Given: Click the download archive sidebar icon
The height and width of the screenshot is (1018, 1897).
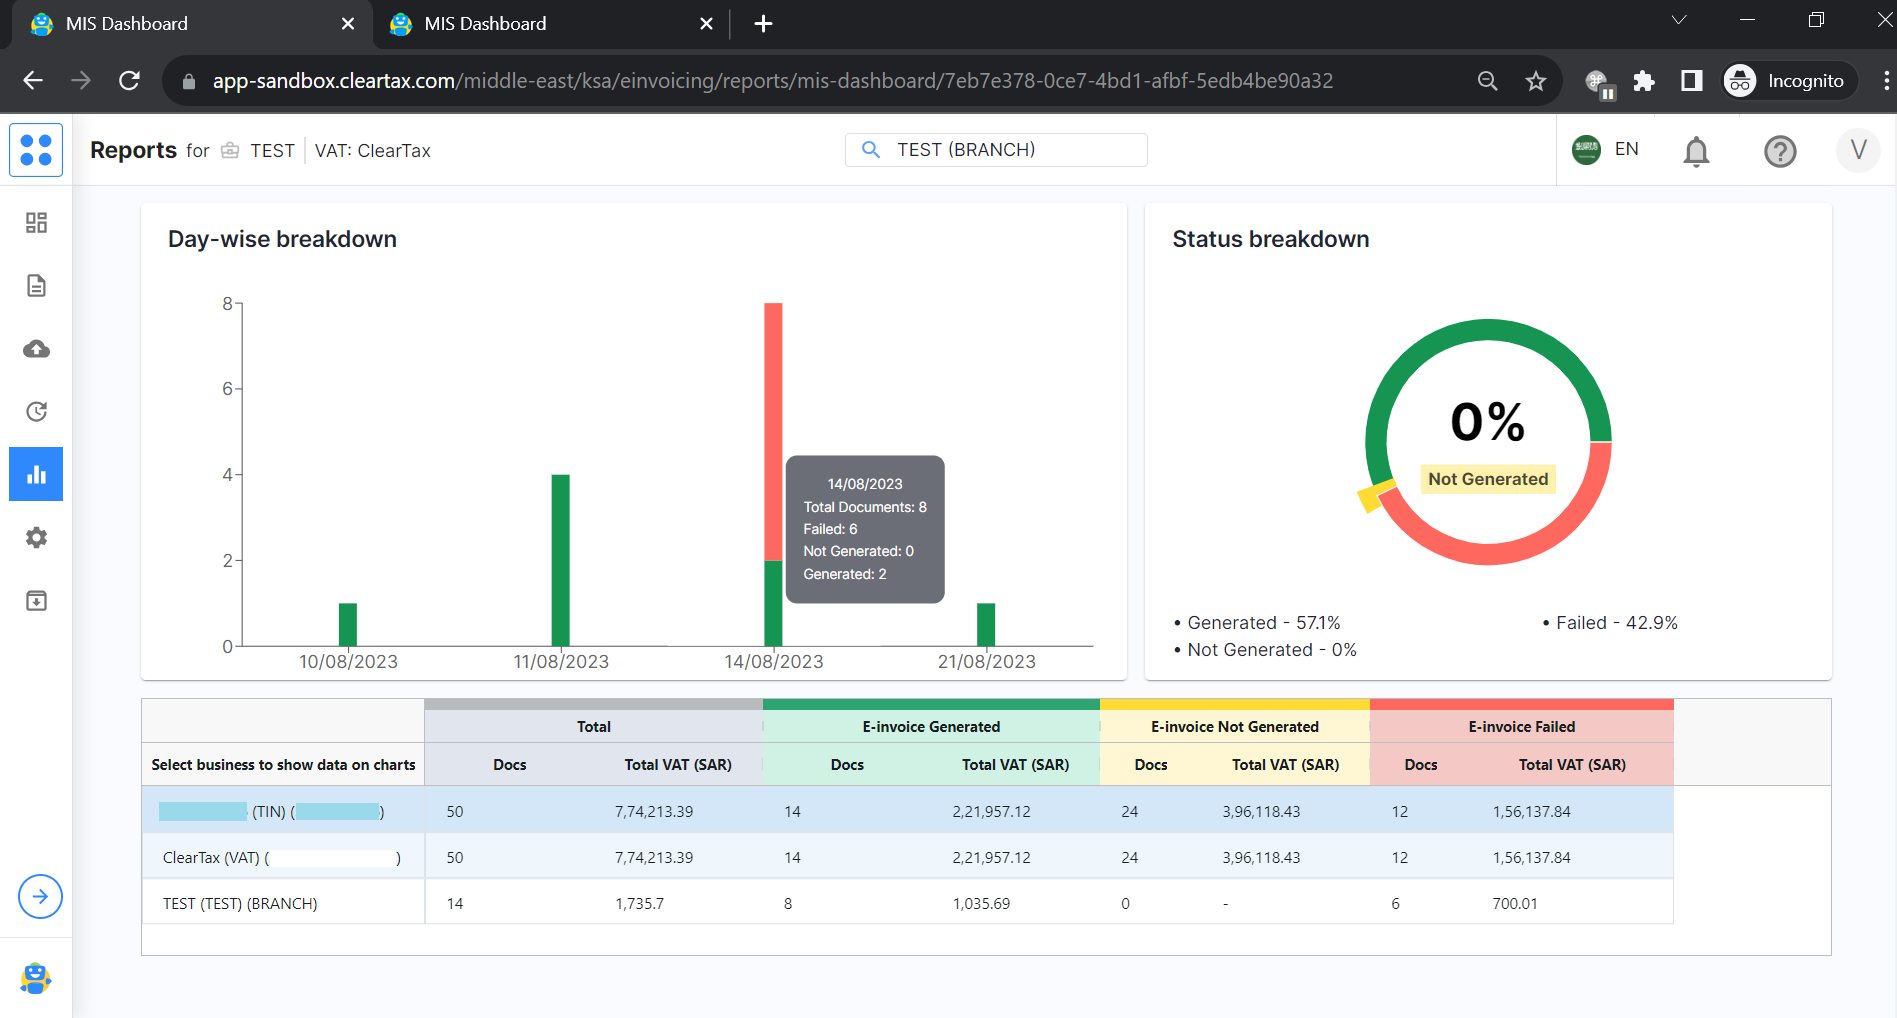Looking at the screenshot, I should tap(36, 601).
